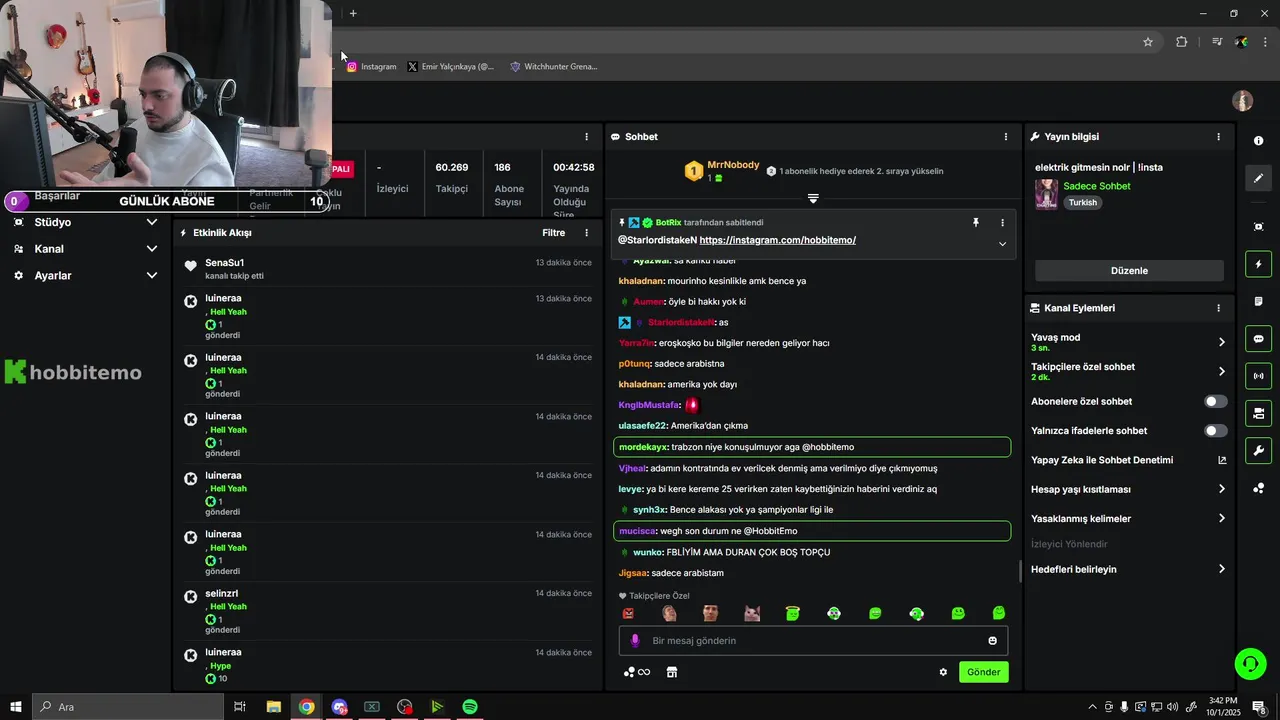Image resolution: width=1280 pixels, height=720 pixels.
Task: Click the chat scrollbar
Action: pyautogui.click(x=1020, y=571)
